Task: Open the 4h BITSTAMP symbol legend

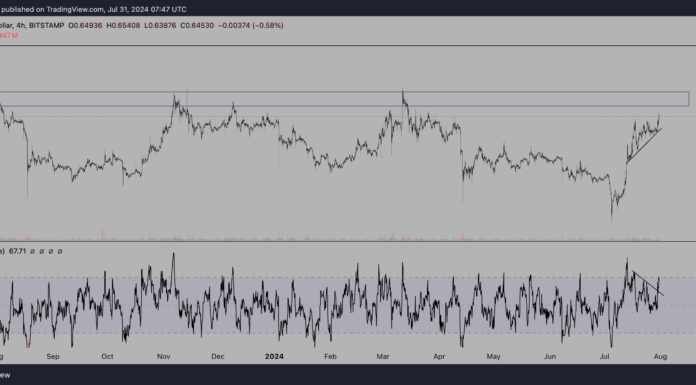Action: 32,26
